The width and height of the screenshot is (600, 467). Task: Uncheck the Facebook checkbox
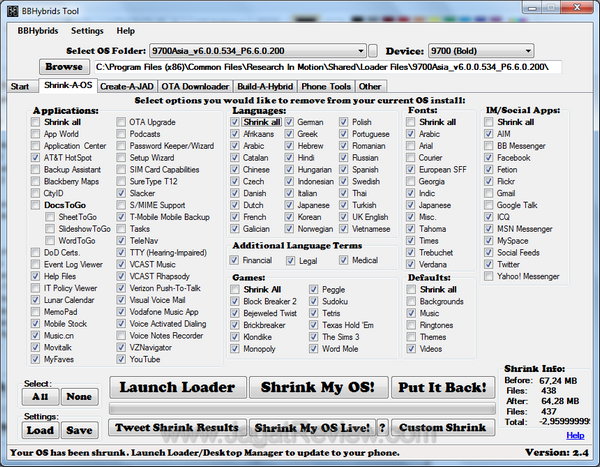[x=489, y=158]
